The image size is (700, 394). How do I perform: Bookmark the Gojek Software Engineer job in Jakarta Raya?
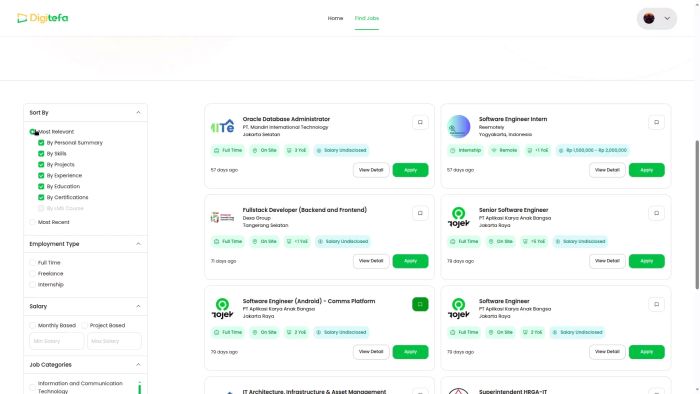coord(656,304)
